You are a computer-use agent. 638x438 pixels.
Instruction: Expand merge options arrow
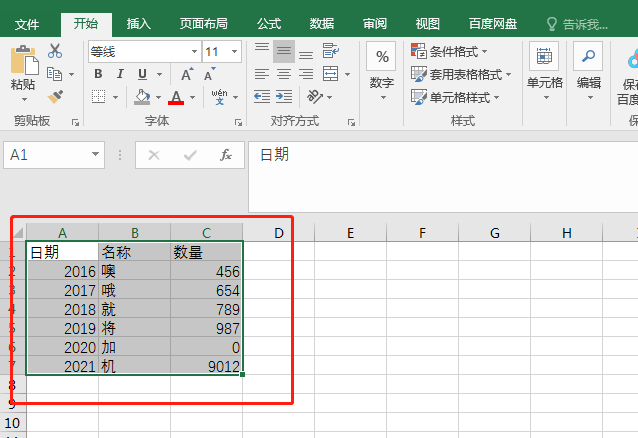coord(347,74)
